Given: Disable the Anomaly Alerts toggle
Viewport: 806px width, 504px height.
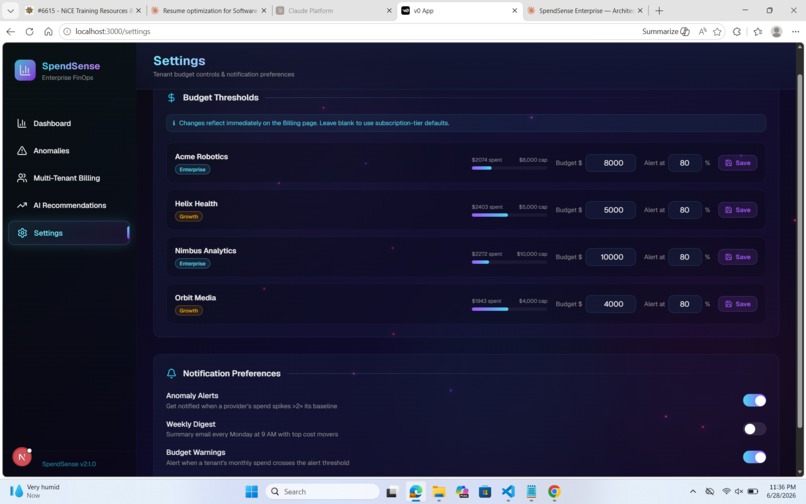Looking at the screenshot, I should (x=754, y=401).
